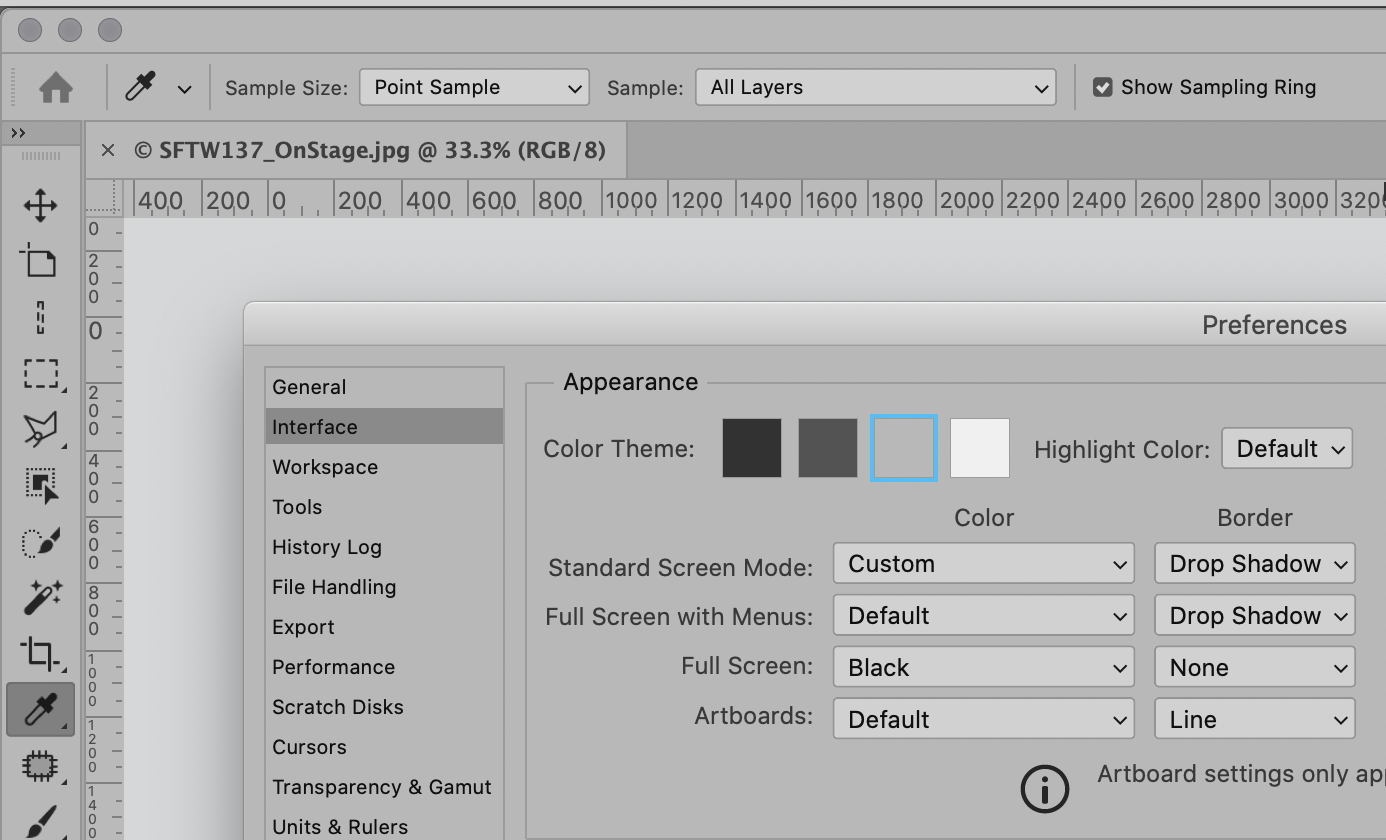
Task: Open the Highlight Color dropdown
Action: 1287,448
